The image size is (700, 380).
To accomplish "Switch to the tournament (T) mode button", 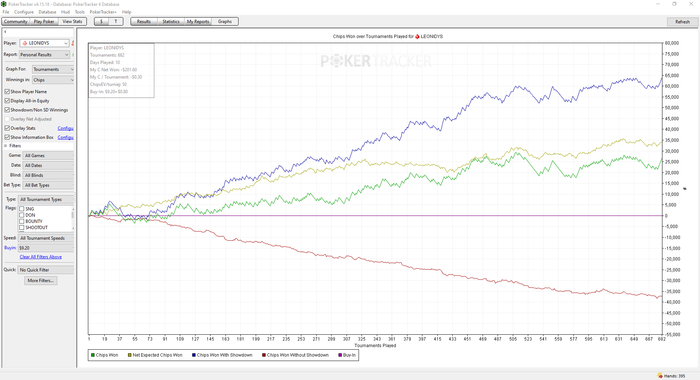I will [x=116, y=21].
